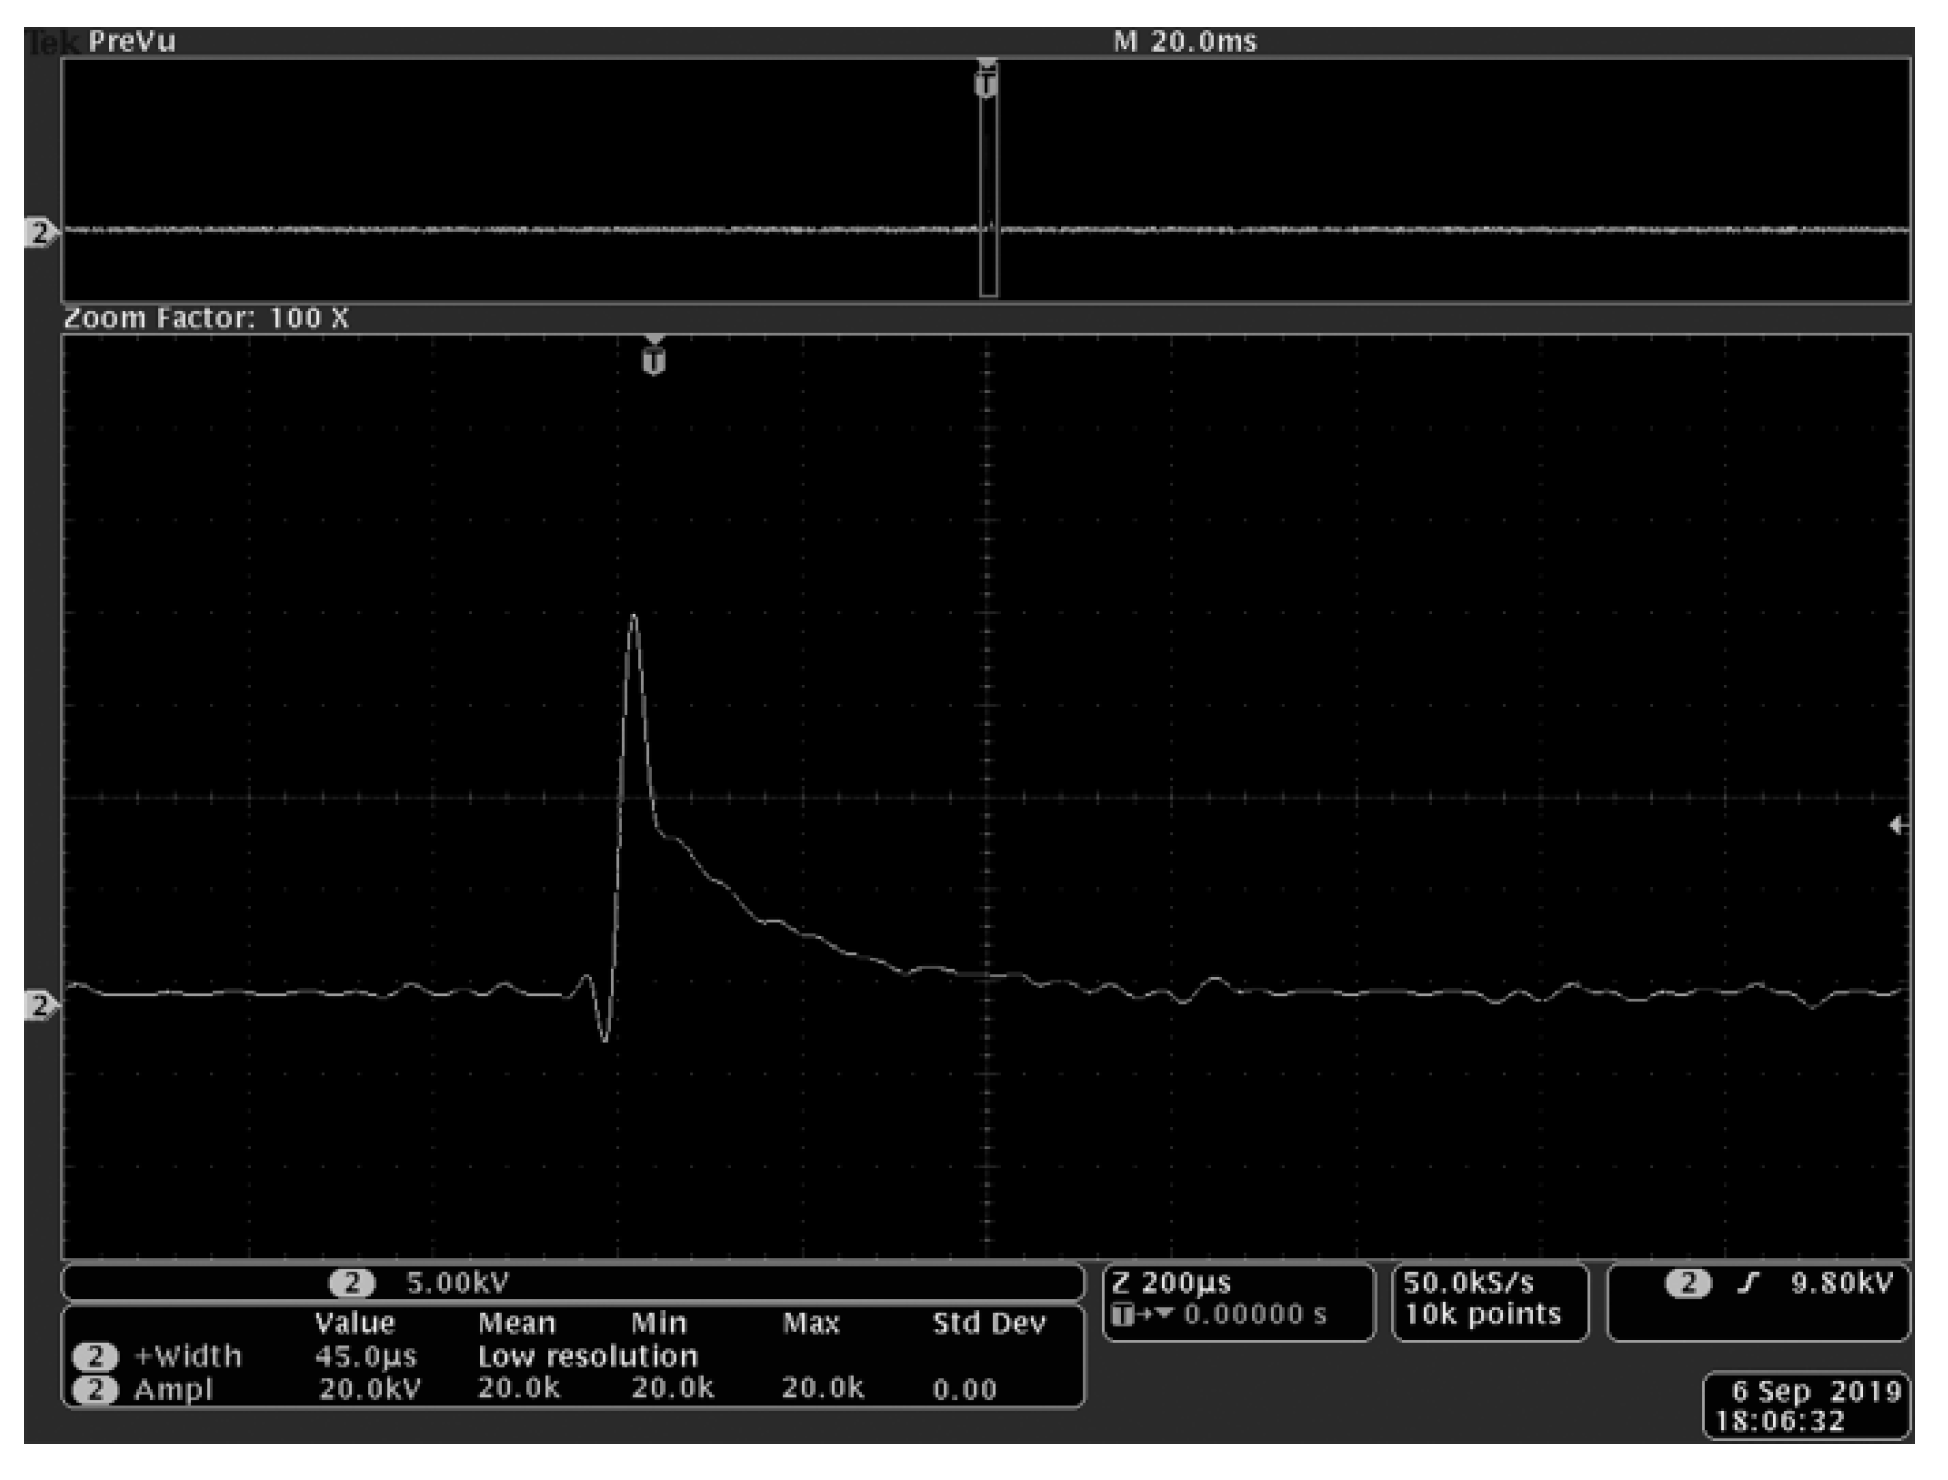Click the Std Dev column header
1948x1480 pixels.
(988, 1324)
